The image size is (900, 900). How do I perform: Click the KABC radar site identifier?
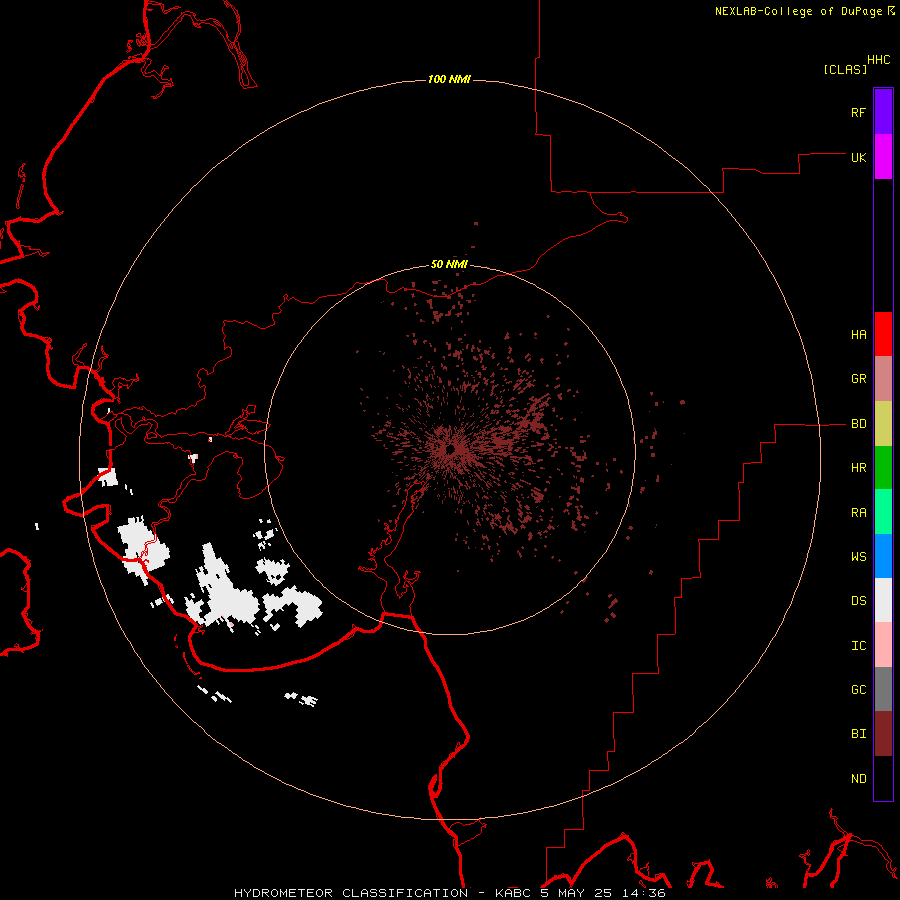coord(513,893)
